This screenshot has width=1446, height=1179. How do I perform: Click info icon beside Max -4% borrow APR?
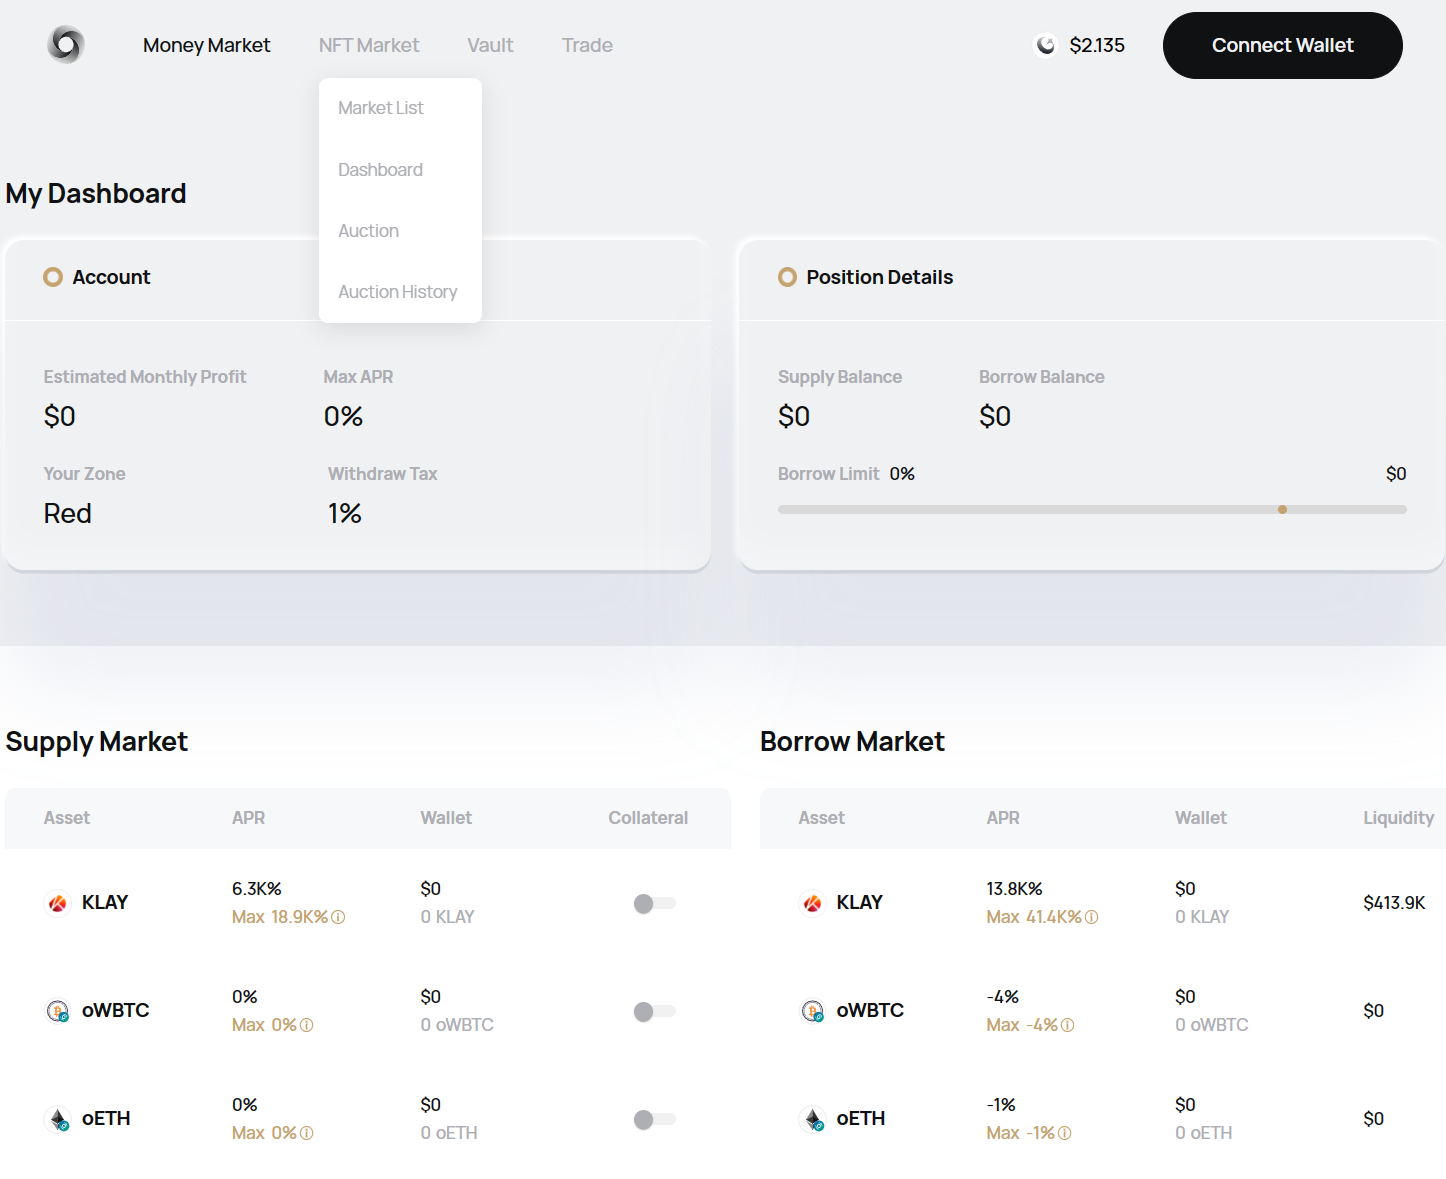click(x=1068, y=1025)
